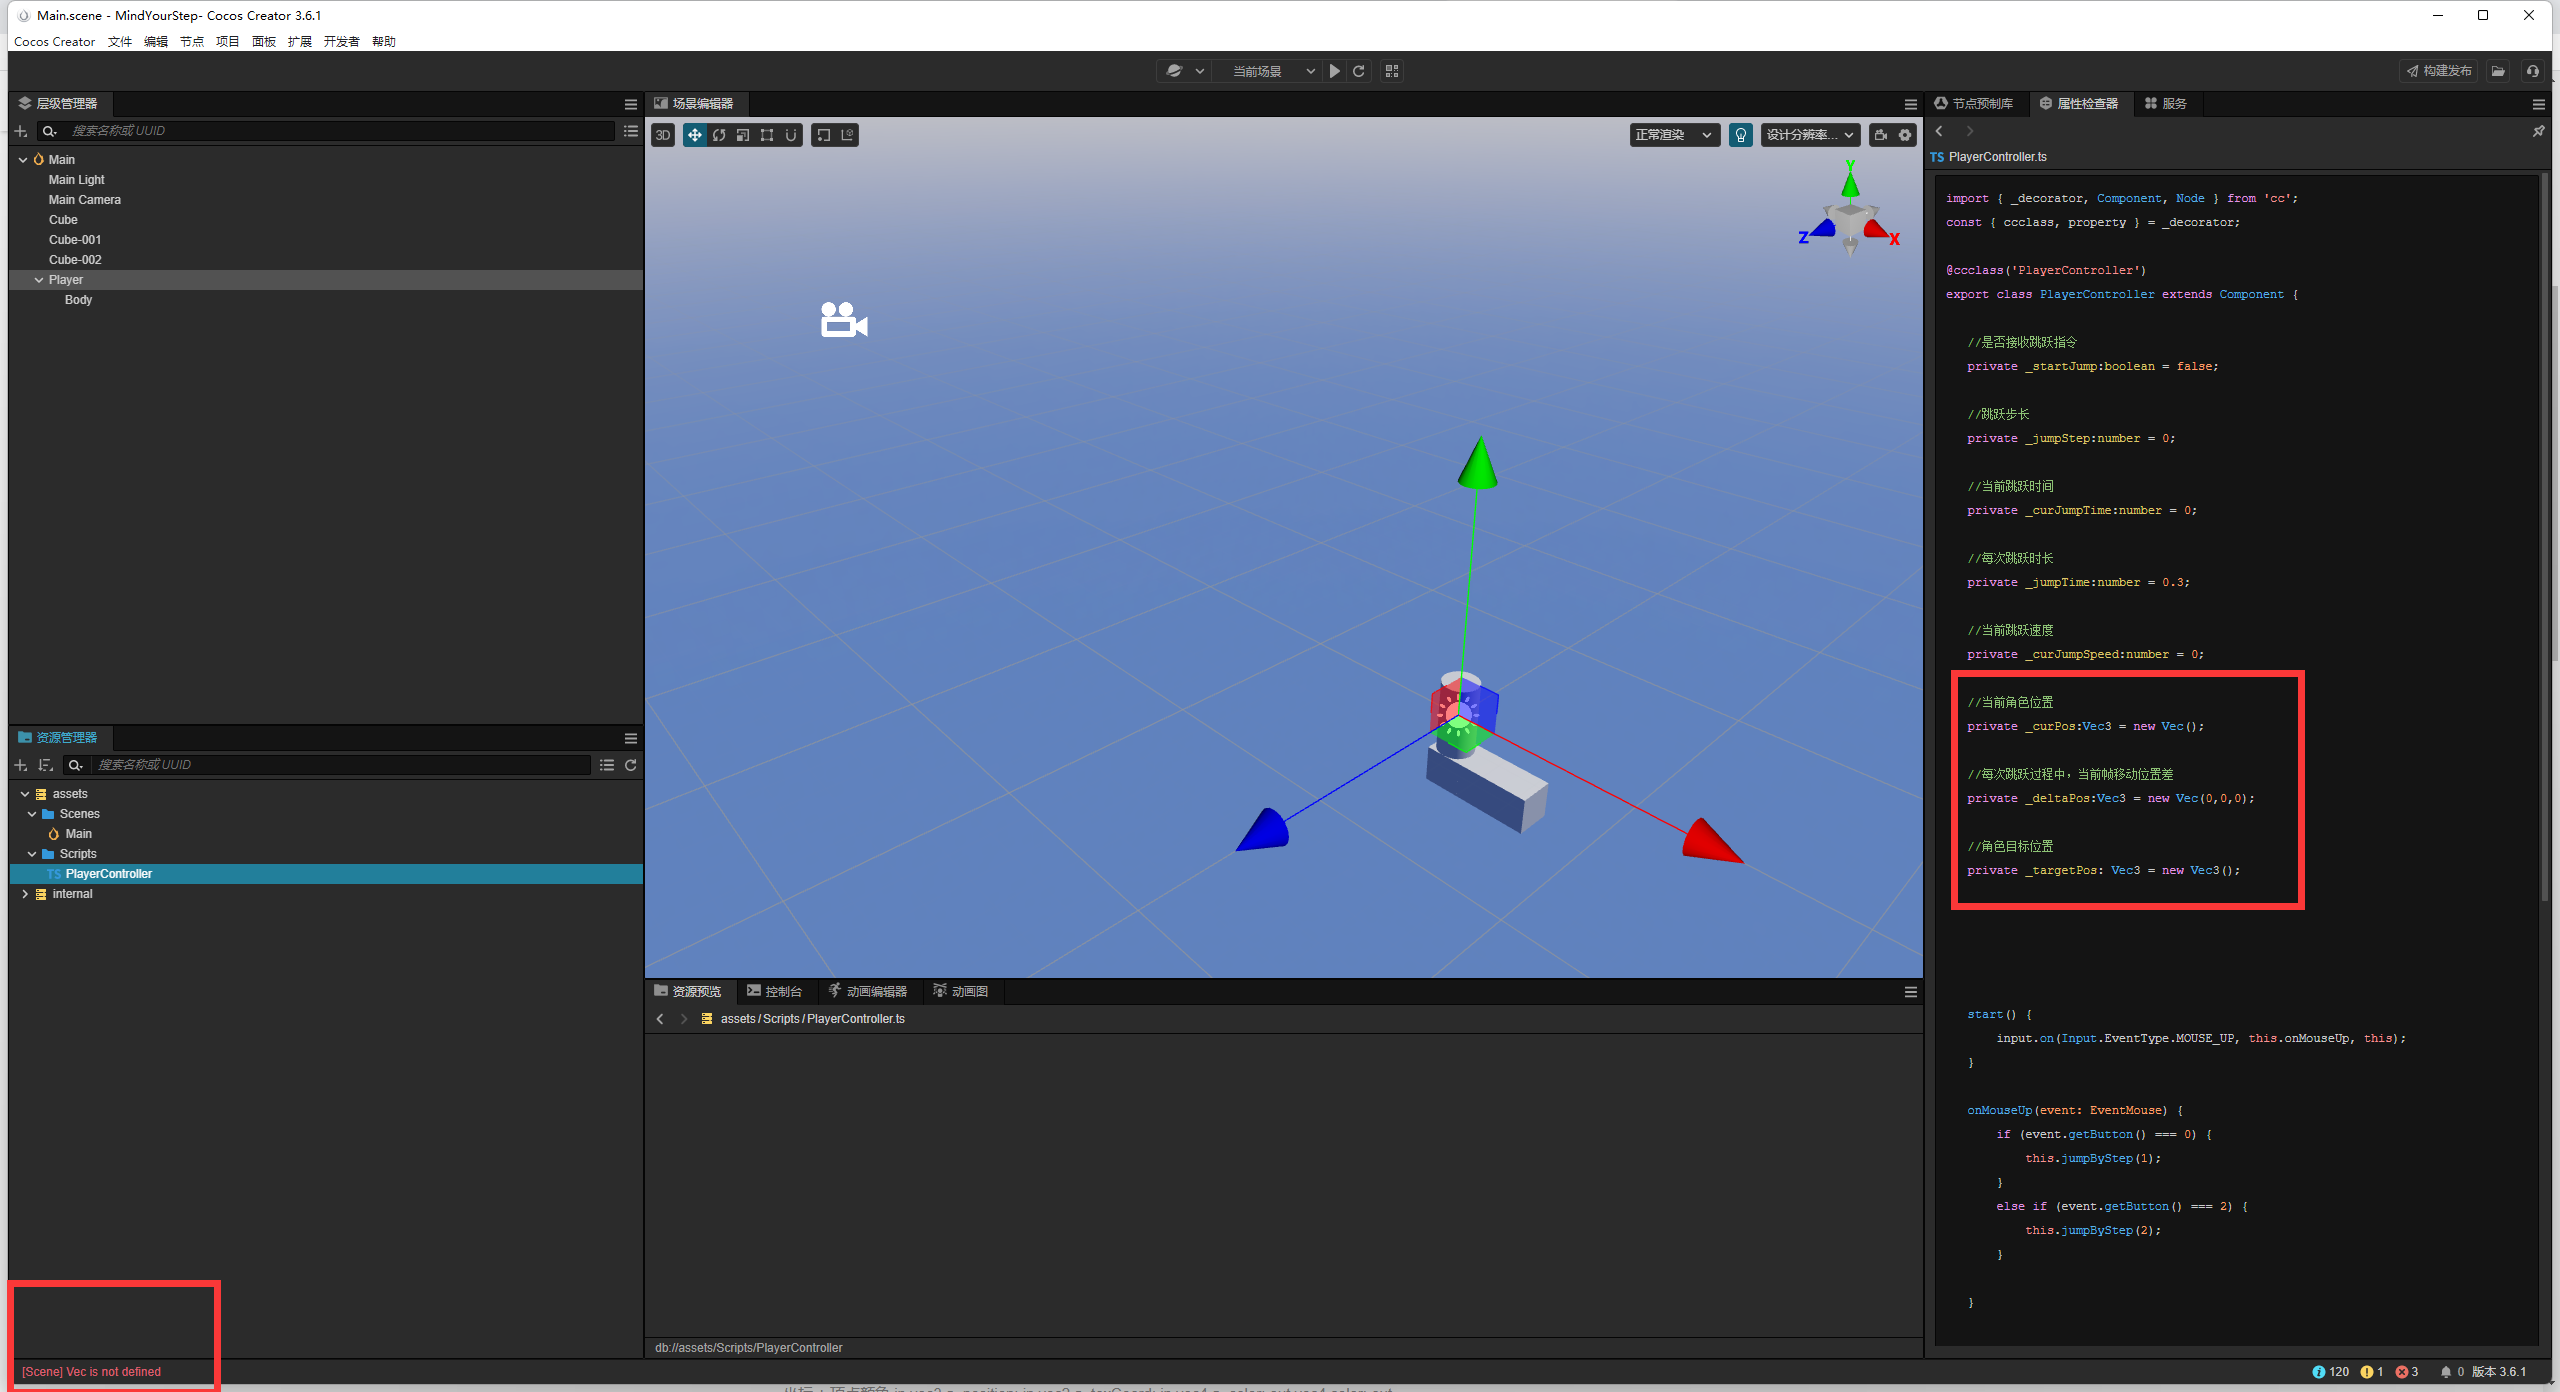Refresh the assets panel list
The width and height of the screenshot is (2560, 1392).
[631, 765]
